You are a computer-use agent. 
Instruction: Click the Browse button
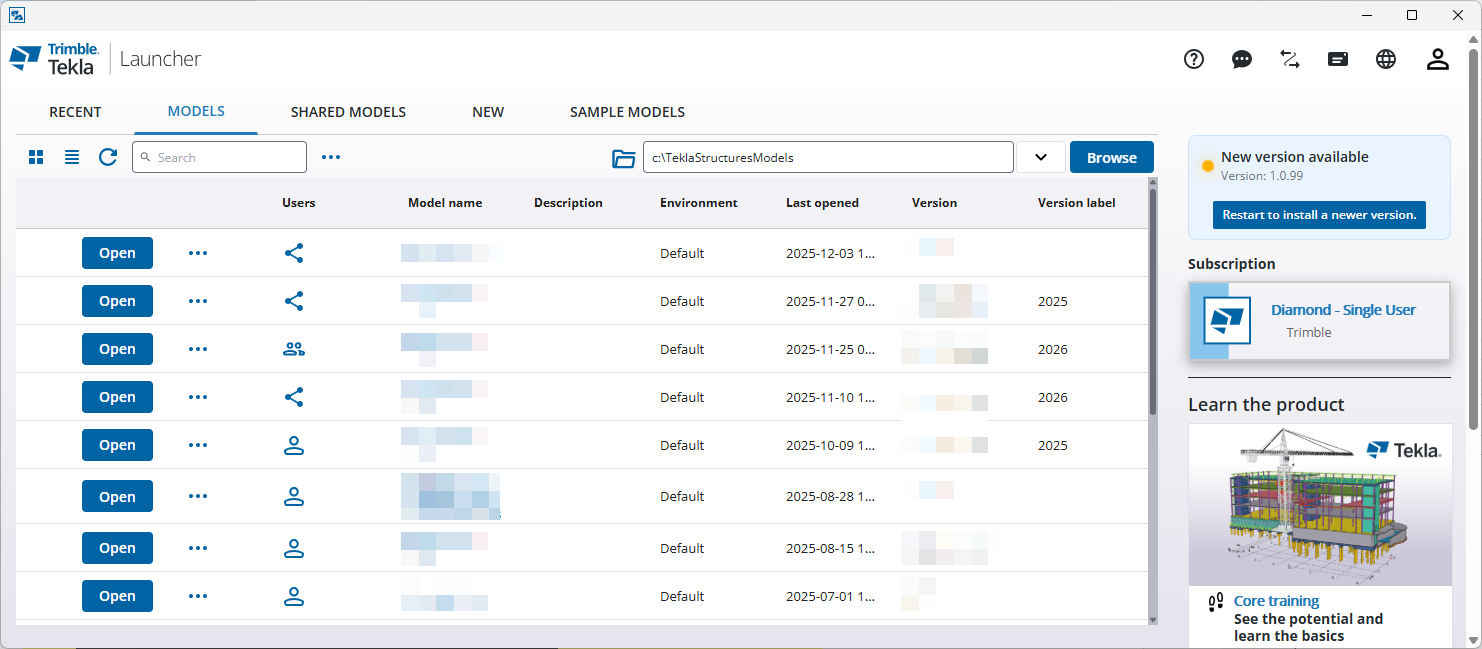1111,157
